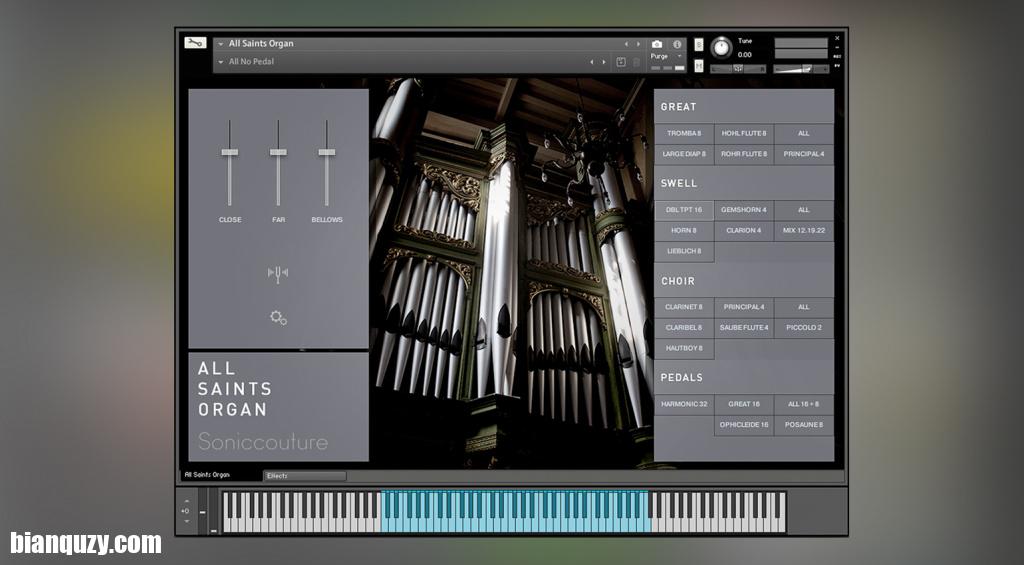The width and height of the screenshot is (1024, 565).
Task: Show instrument info icon
Action: point(677,44)
